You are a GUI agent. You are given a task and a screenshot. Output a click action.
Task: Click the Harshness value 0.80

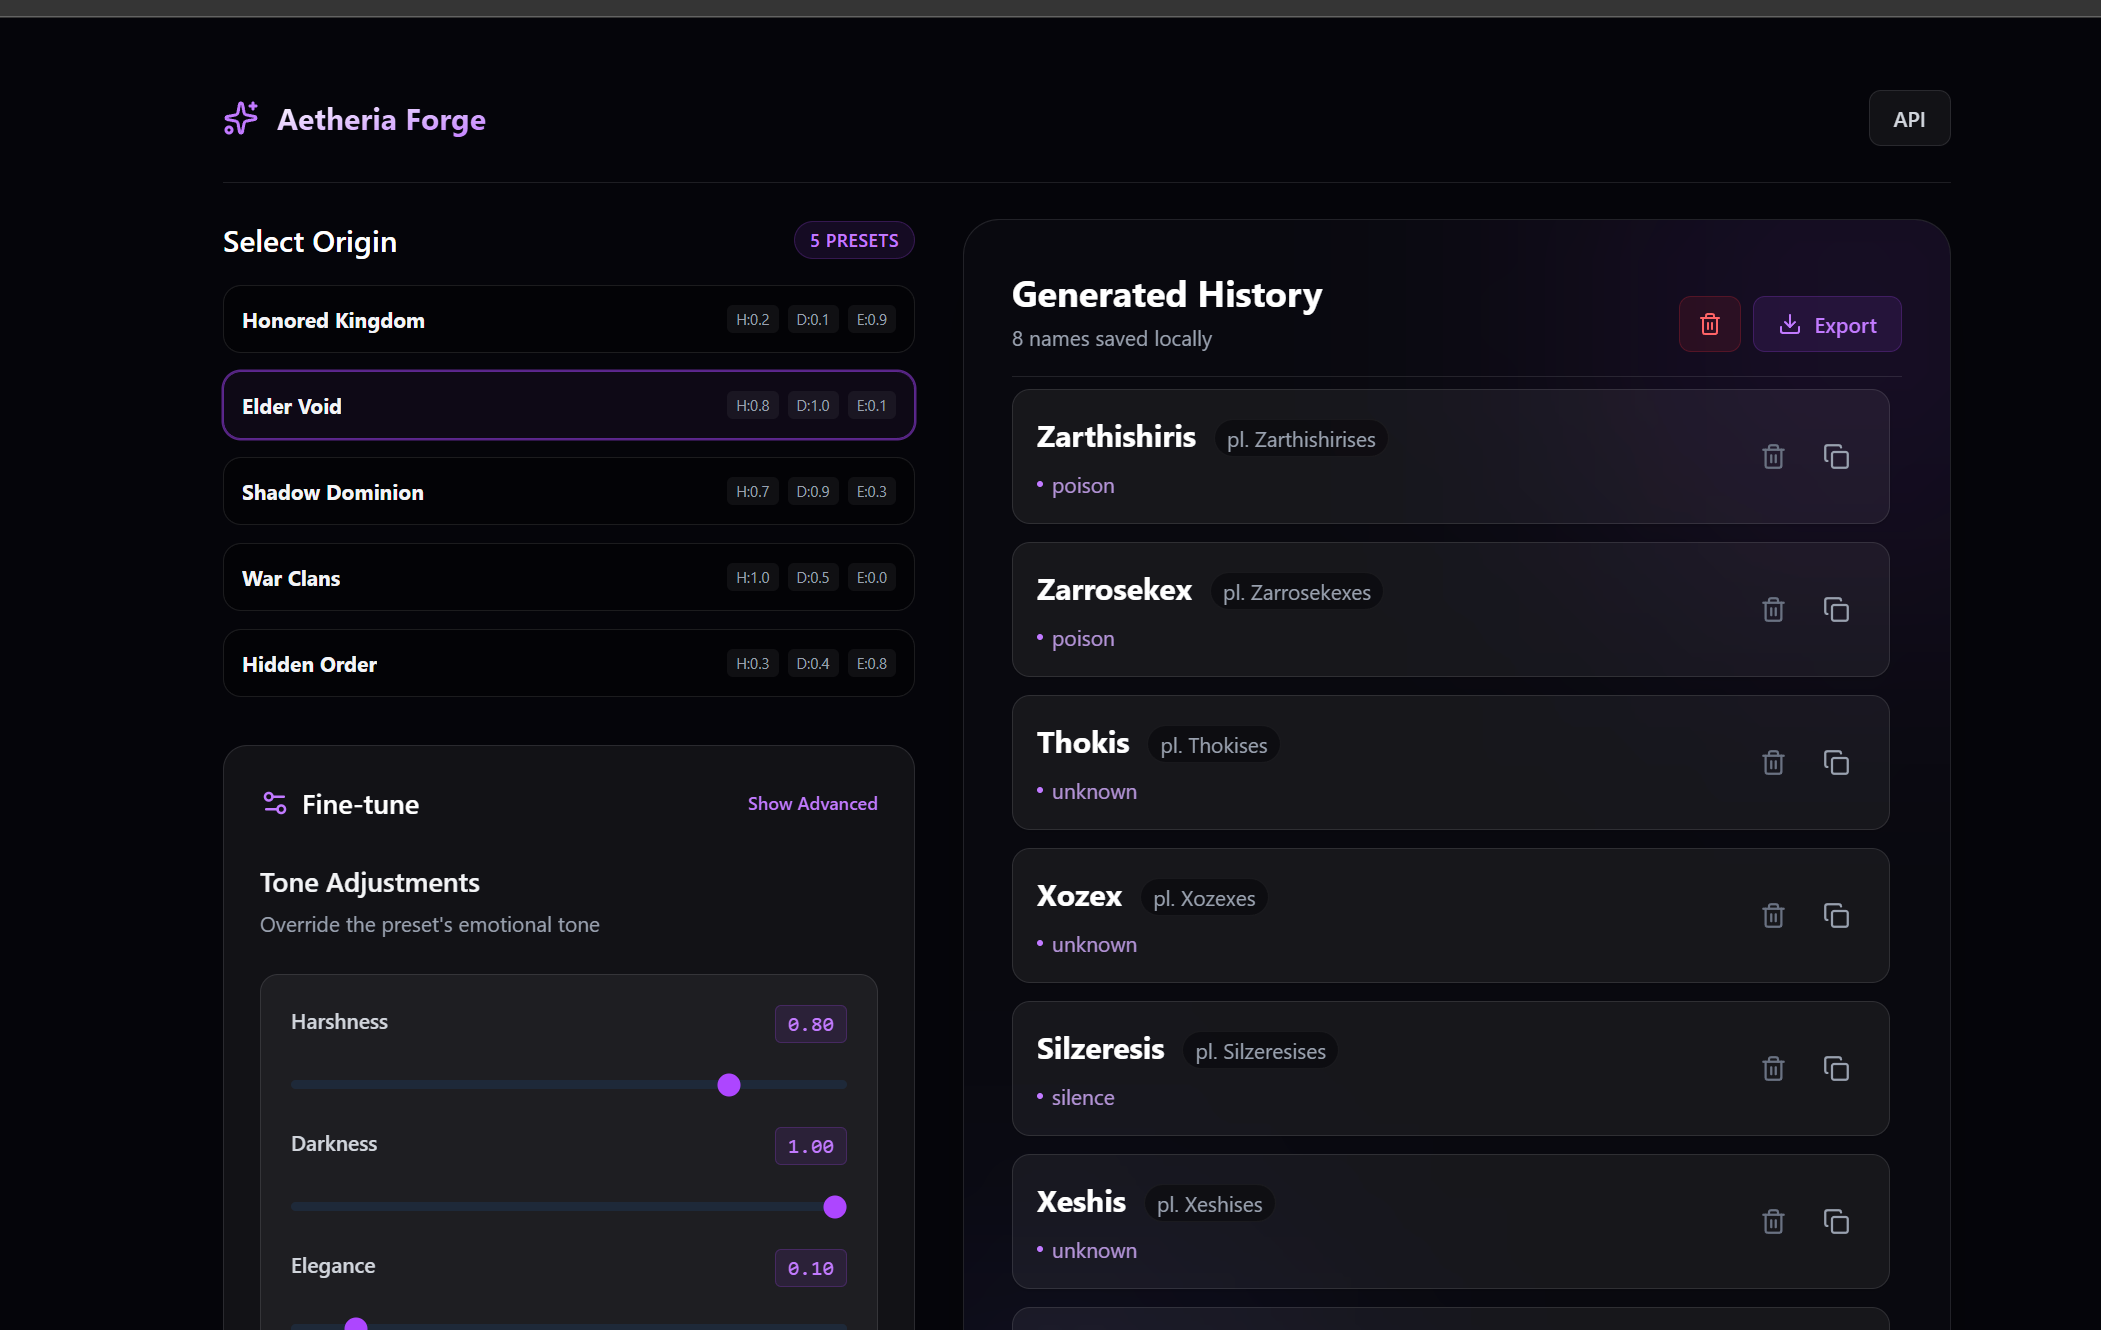pyautogui.click(x=811, y=1024)
